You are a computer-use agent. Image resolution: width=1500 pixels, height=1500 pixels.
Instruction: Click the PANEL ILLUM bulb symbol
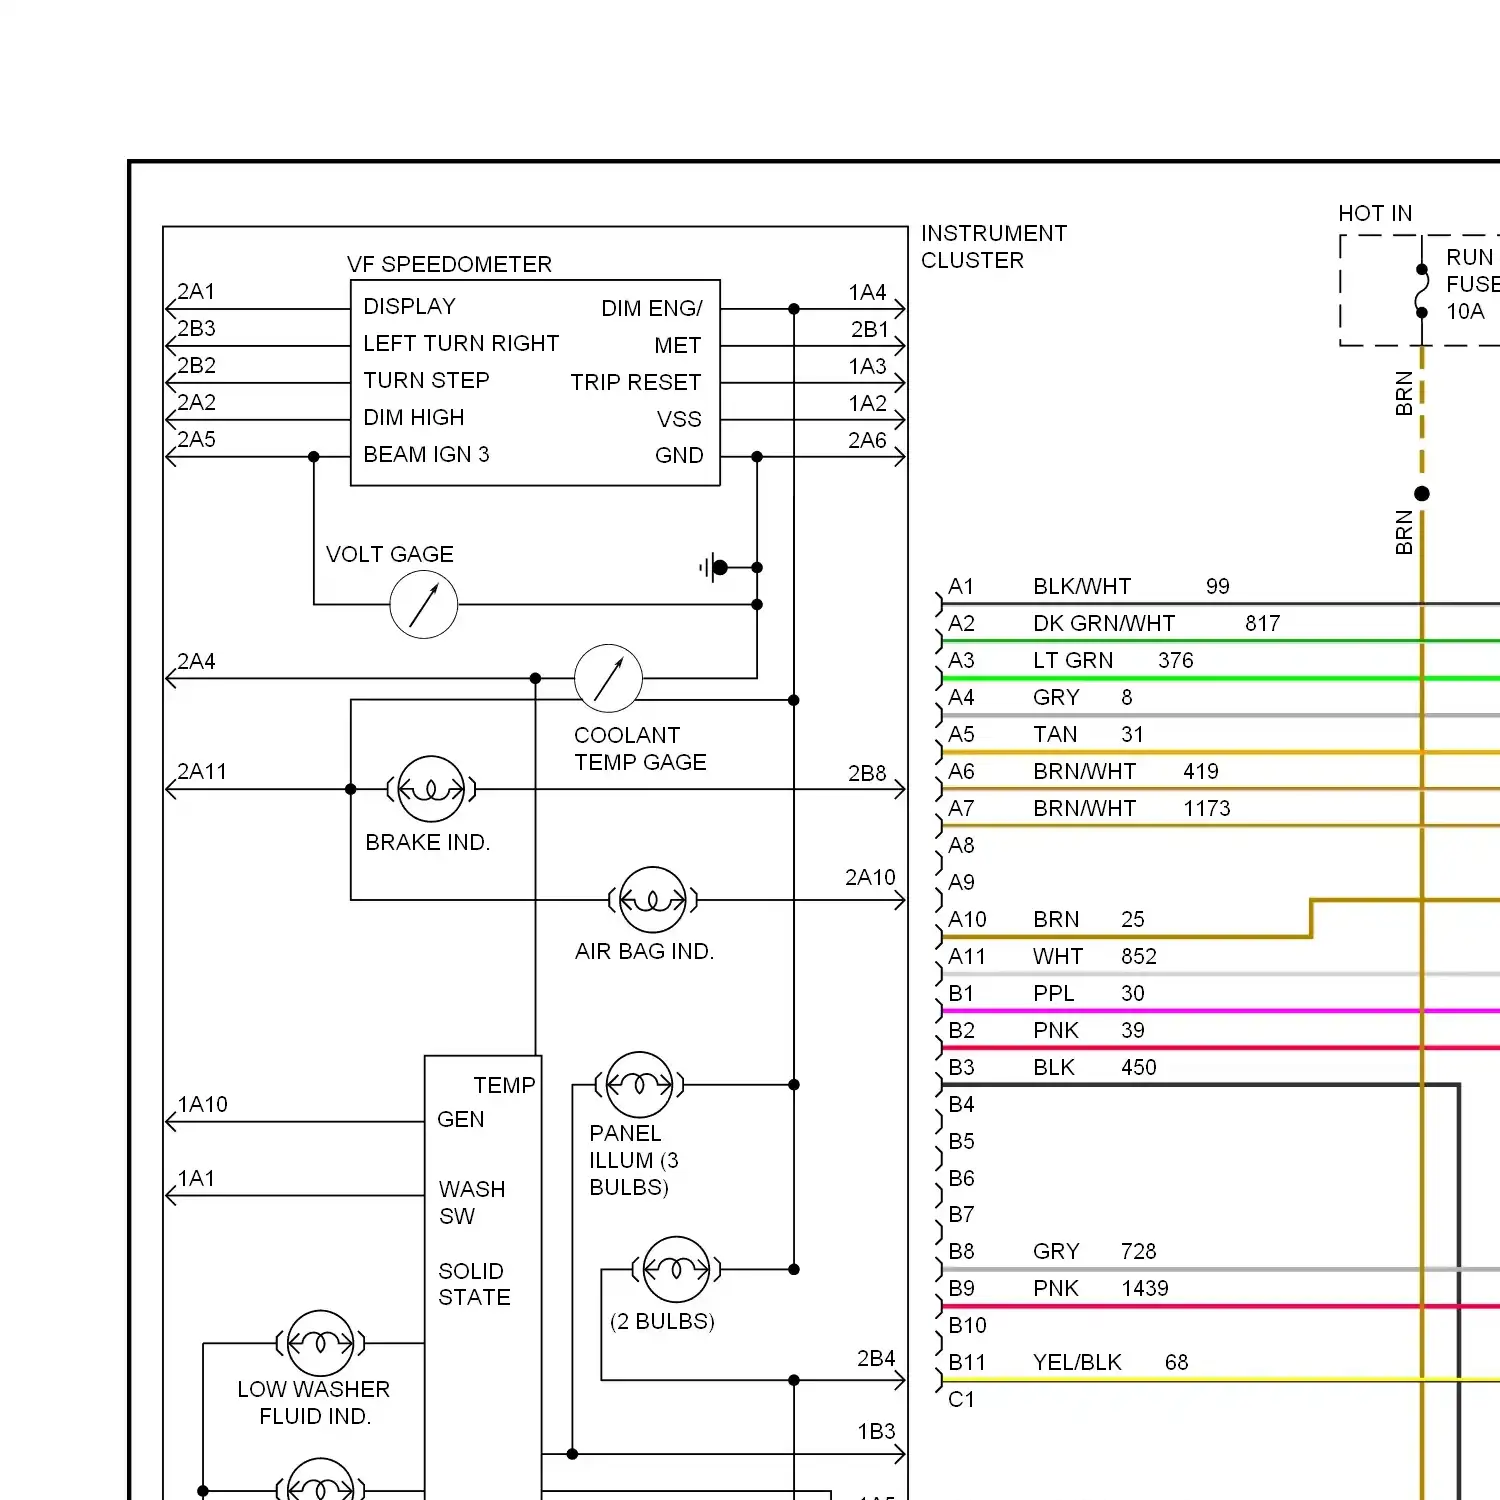(x=639, y=1084)
